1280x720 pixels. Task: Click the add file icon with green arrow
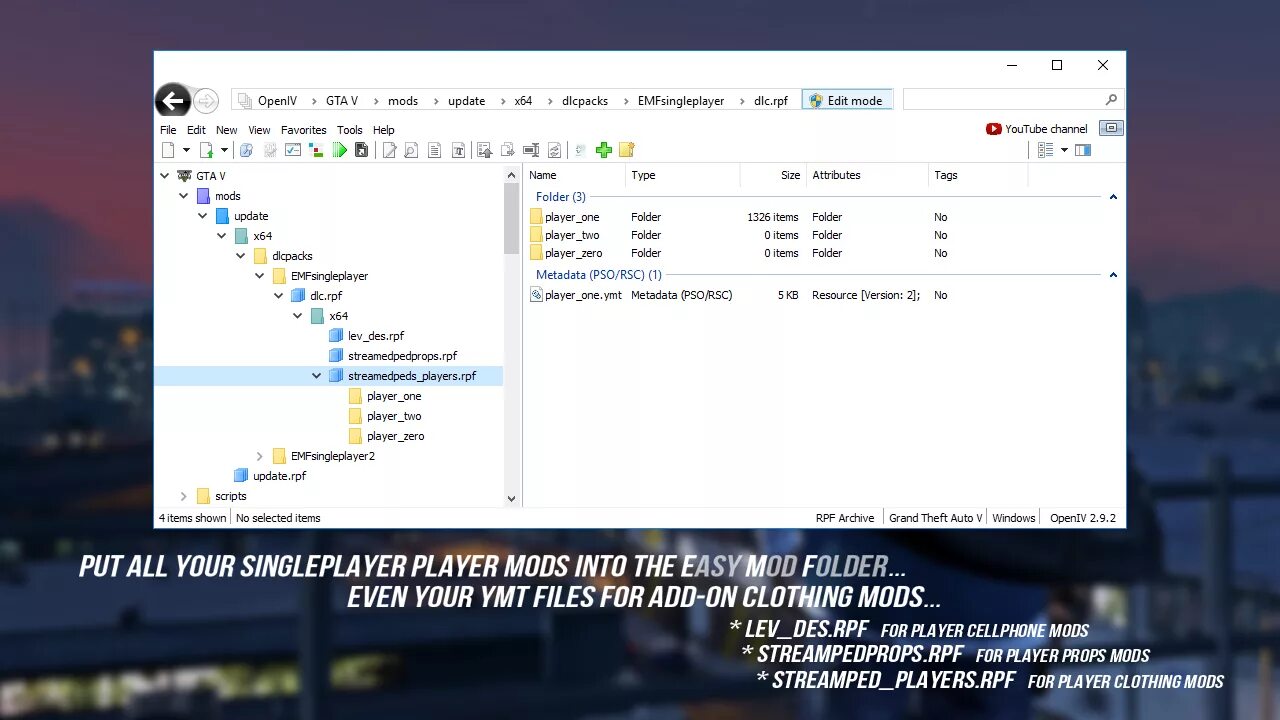(207, 150)
